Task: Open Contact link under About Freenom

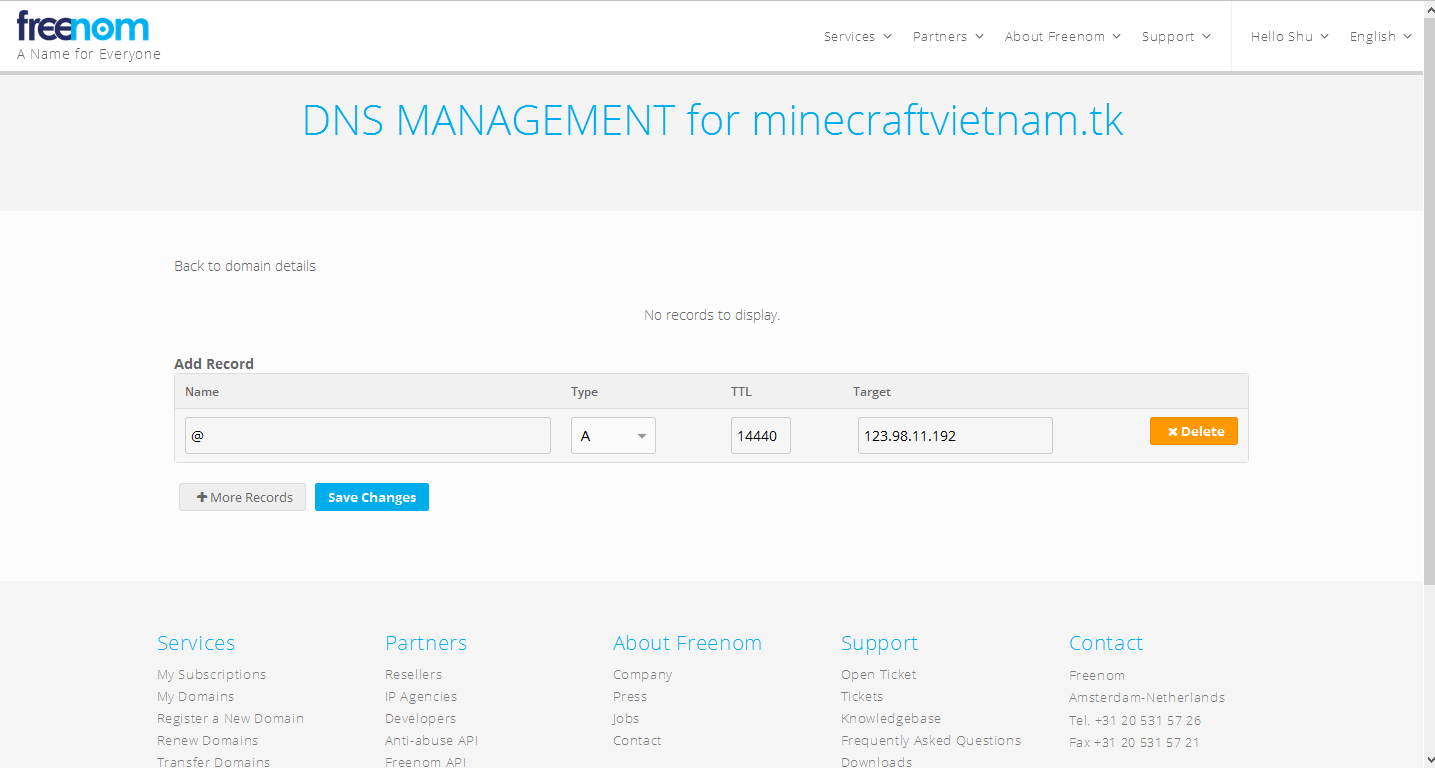Action: (638, 741)
